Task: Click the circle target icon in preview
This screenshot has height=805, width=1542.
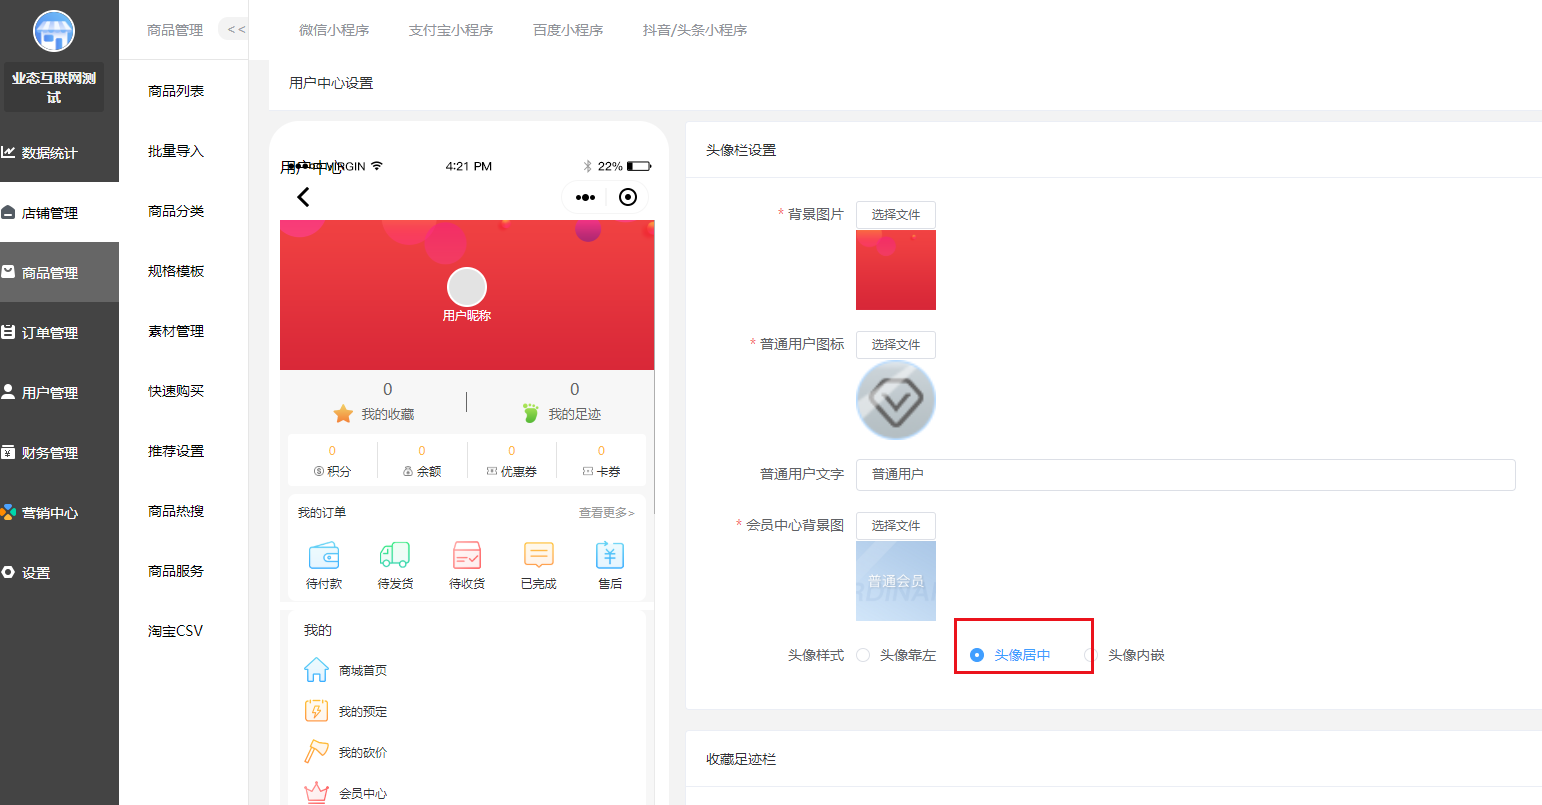Action: pos(628,197)
